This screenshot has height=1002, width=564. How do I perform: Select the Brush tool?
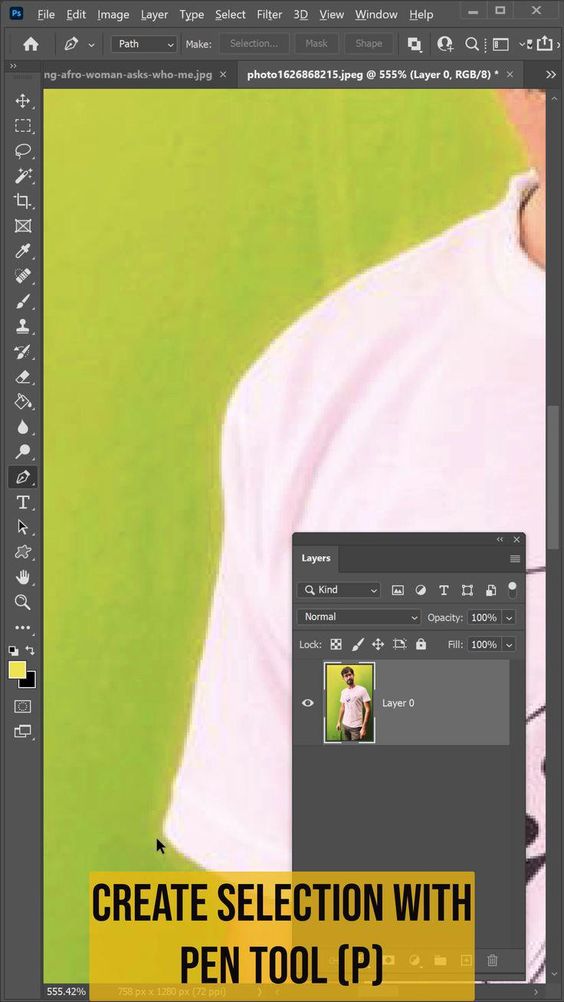(23, 301)
